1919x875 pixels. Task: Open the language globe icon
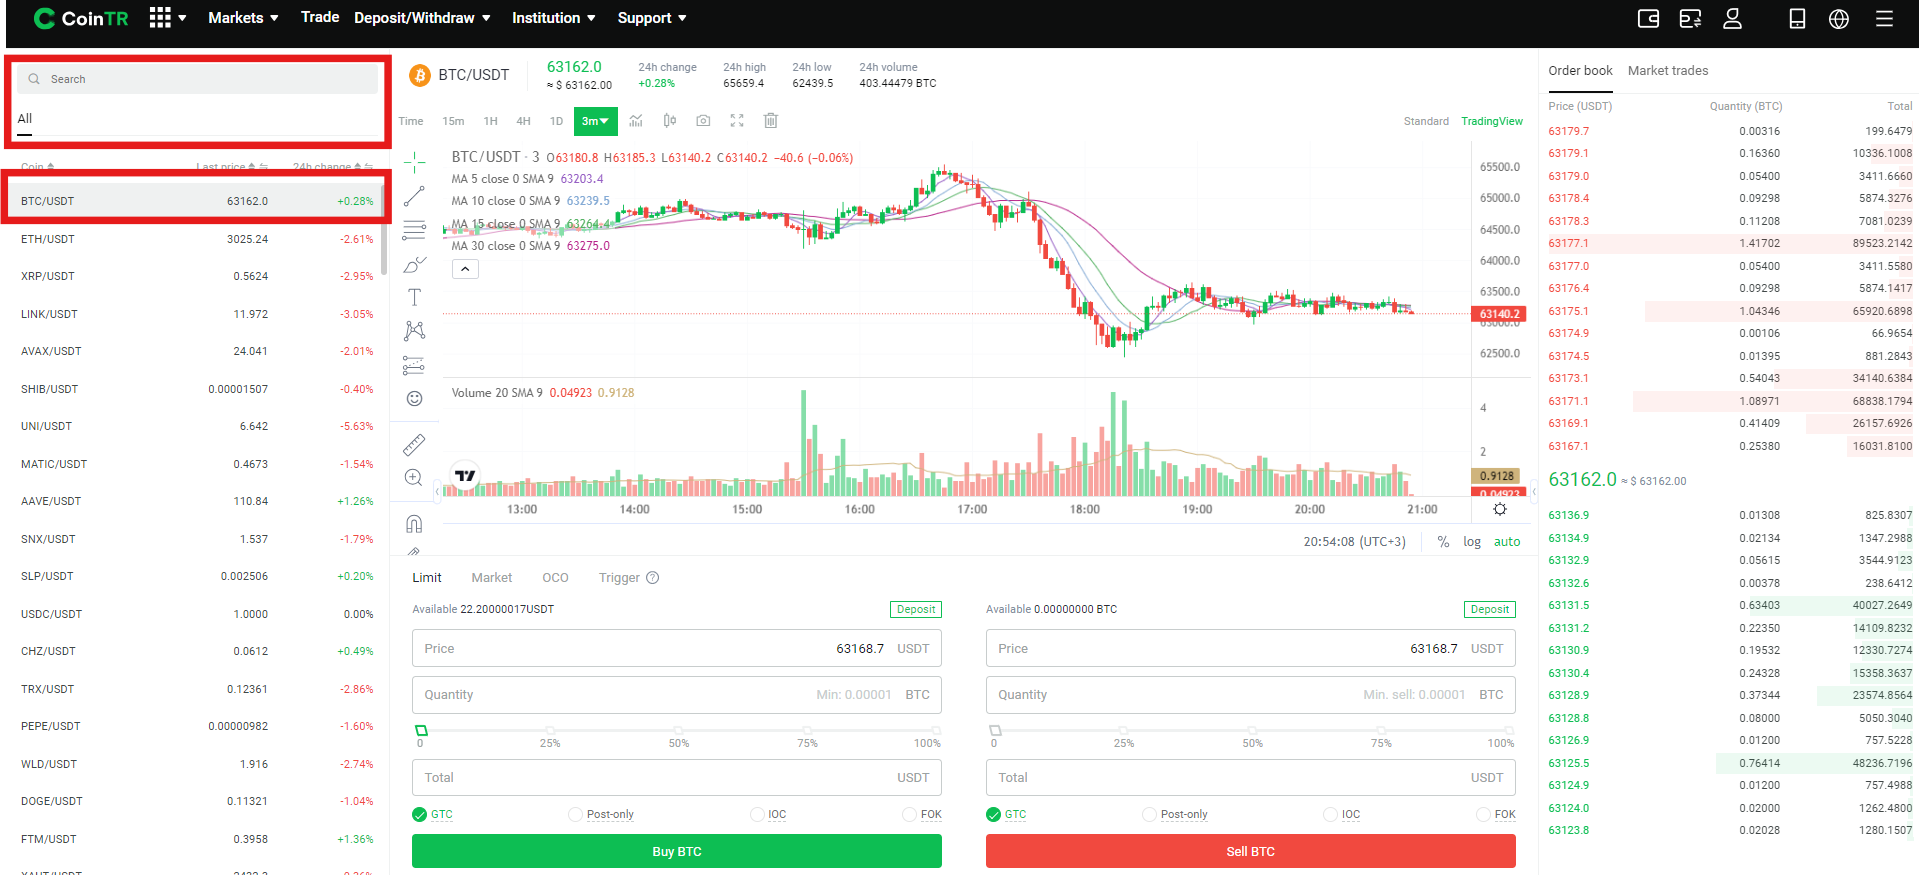pyautogui.click(x=1838, y=18)
